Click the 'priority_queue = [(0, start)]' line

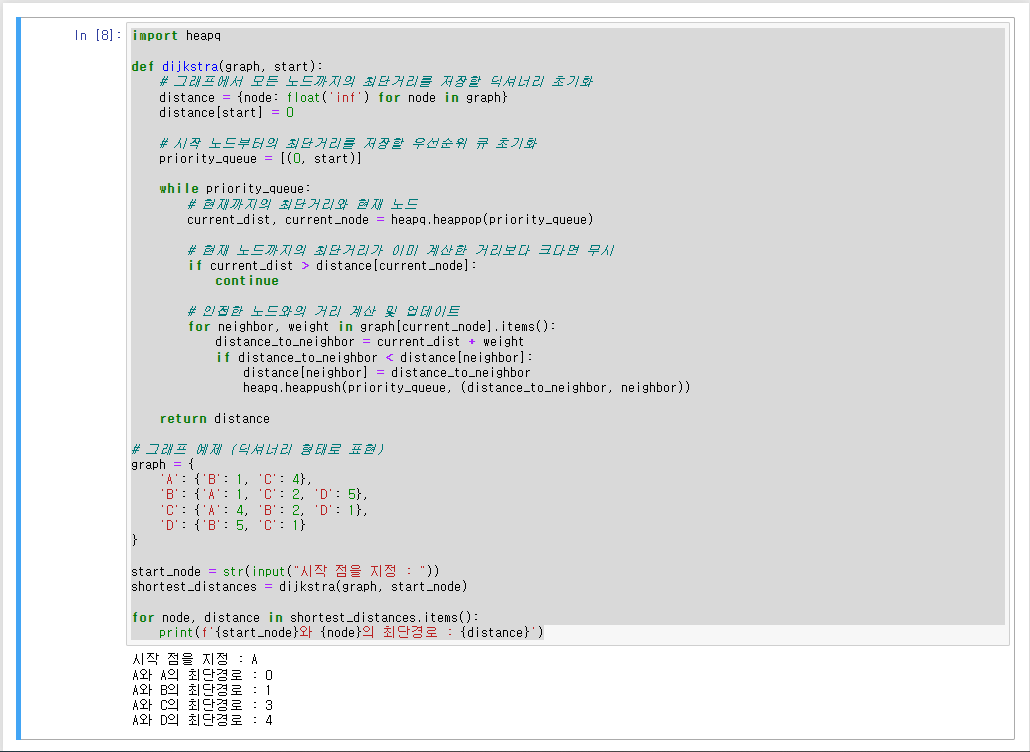(x=260, y=158)
